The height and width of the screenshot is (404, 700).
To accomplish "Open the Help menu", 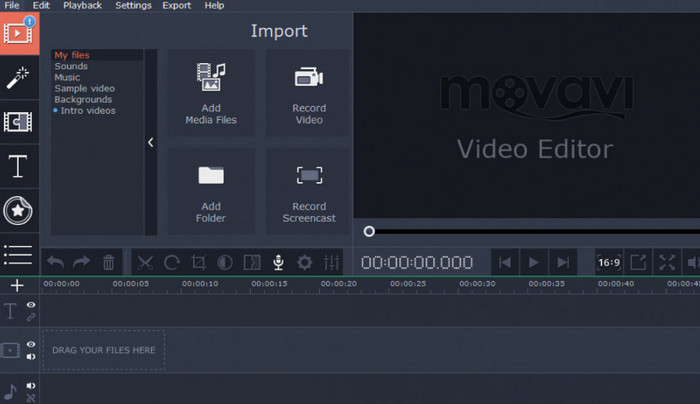I will click(x=214, y=5).
